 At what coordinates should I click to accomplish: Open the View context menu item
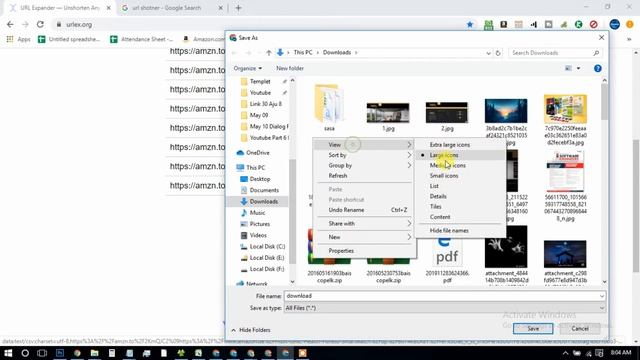(364, 145)
